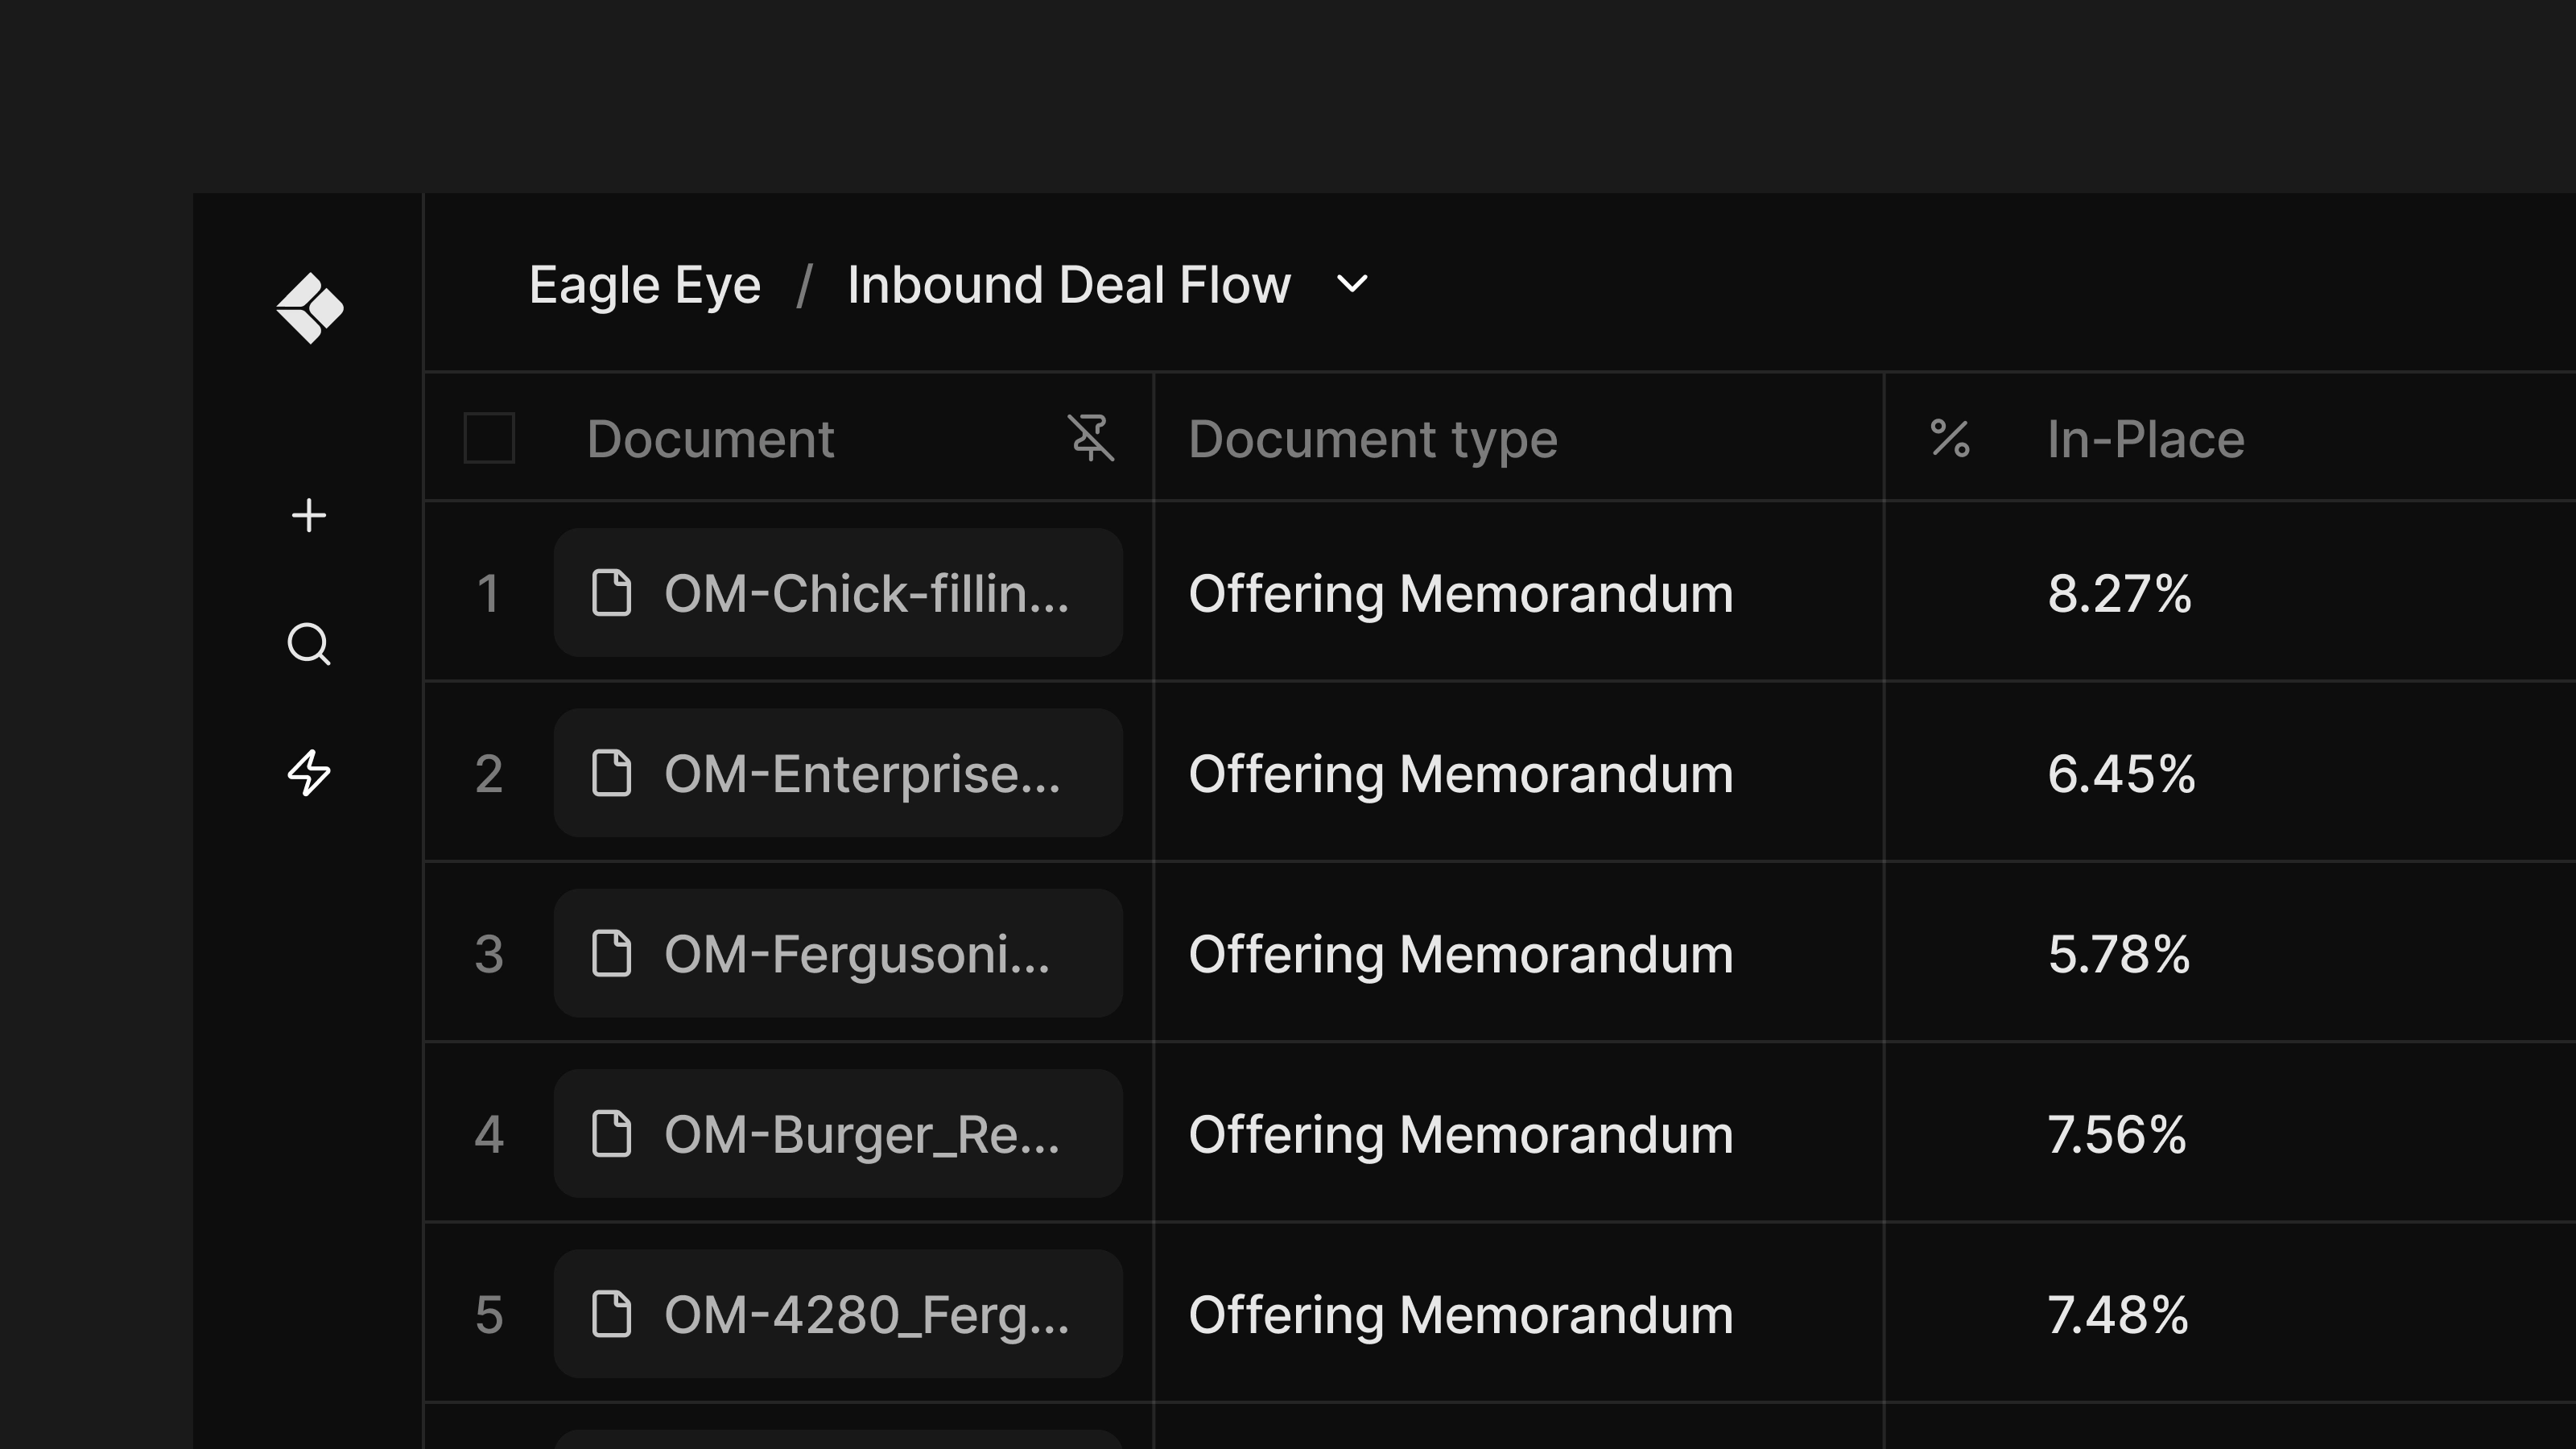This screenshot has width=2576, height=1449.
Task: Click the In-Place column header
Action: (x=2145, y=439)
